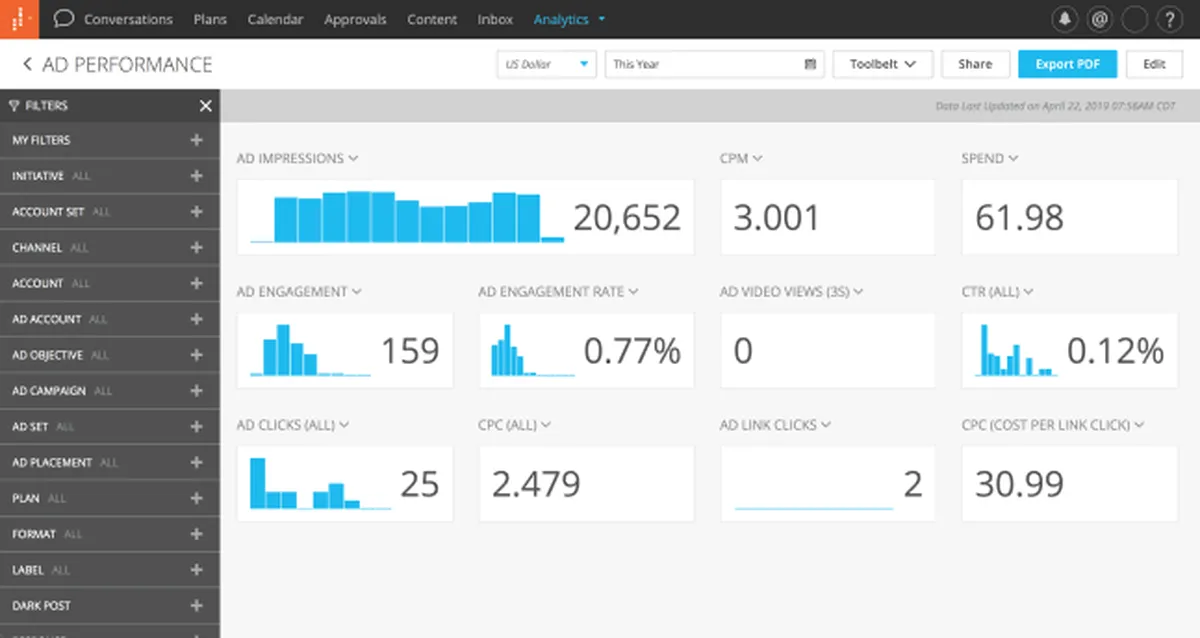Click the notifications bell icon
Screen dimensions: 1200x638
[x=1064, y=19]
